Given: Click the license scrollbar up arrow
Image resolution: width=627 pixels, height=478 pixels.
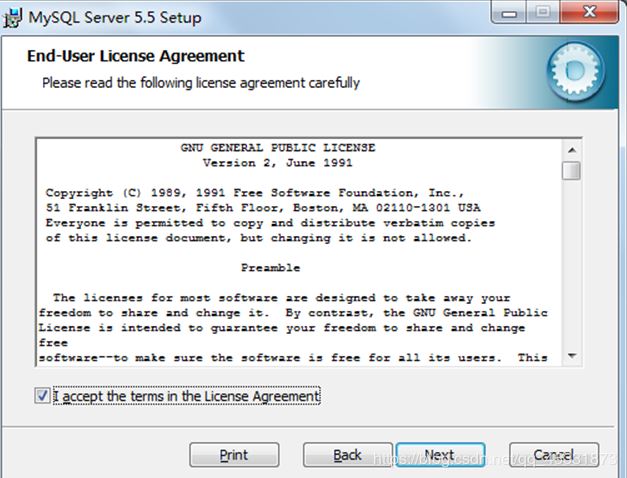Looking at the screenshot, I should coord(572,150).
